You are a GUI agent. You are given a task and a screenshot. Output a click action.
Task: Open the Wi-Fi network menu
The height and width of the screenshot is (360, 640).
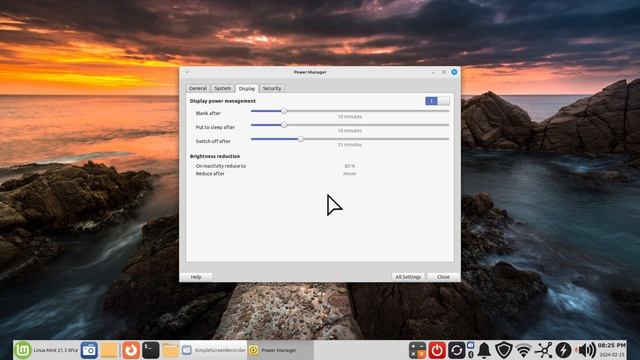tap(524, 350)
